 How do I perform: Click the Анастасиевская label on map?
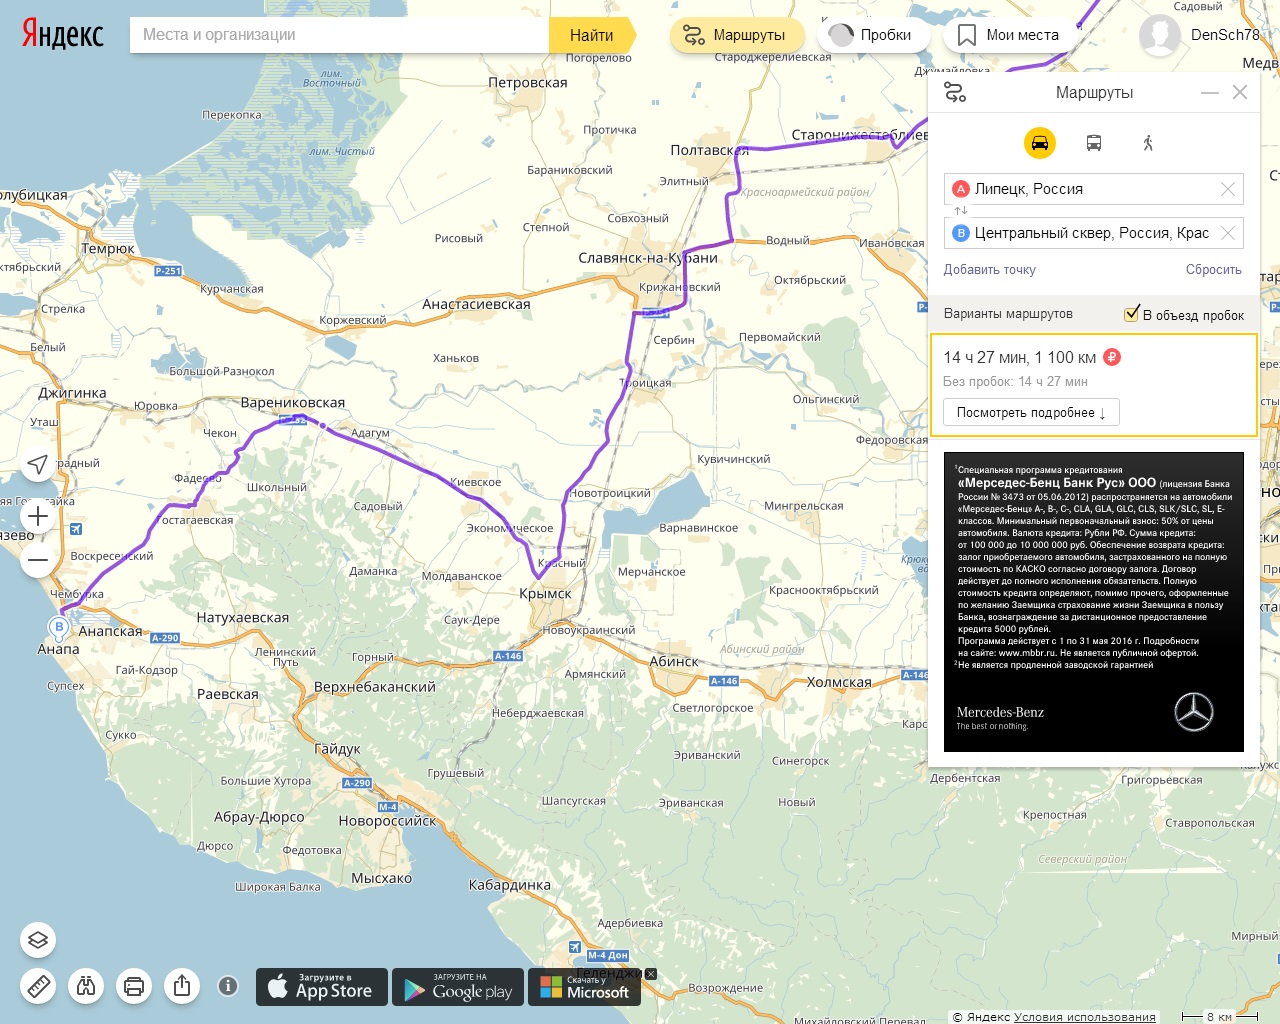tap(476, 304)
